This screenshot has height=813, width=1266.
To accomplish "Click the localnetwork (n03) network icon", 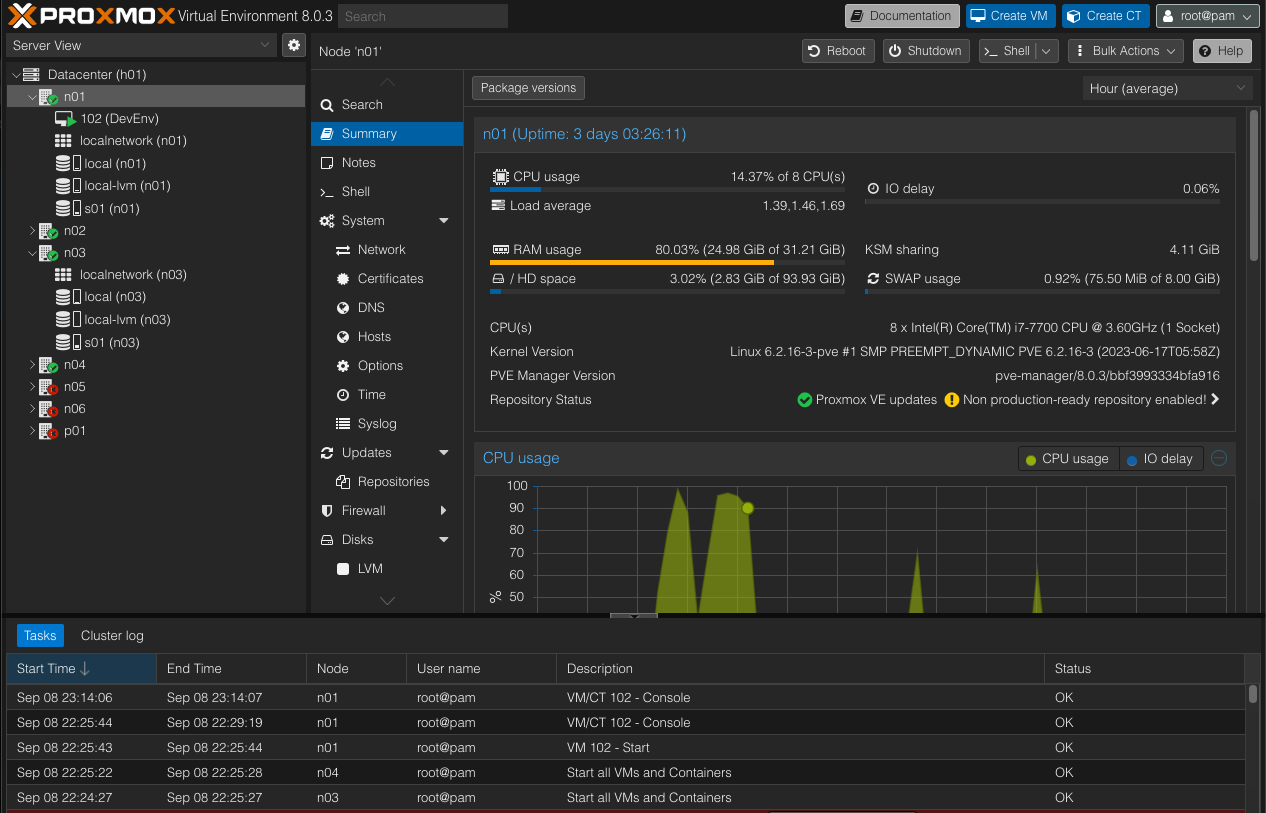I will click(x=63, y=275).
